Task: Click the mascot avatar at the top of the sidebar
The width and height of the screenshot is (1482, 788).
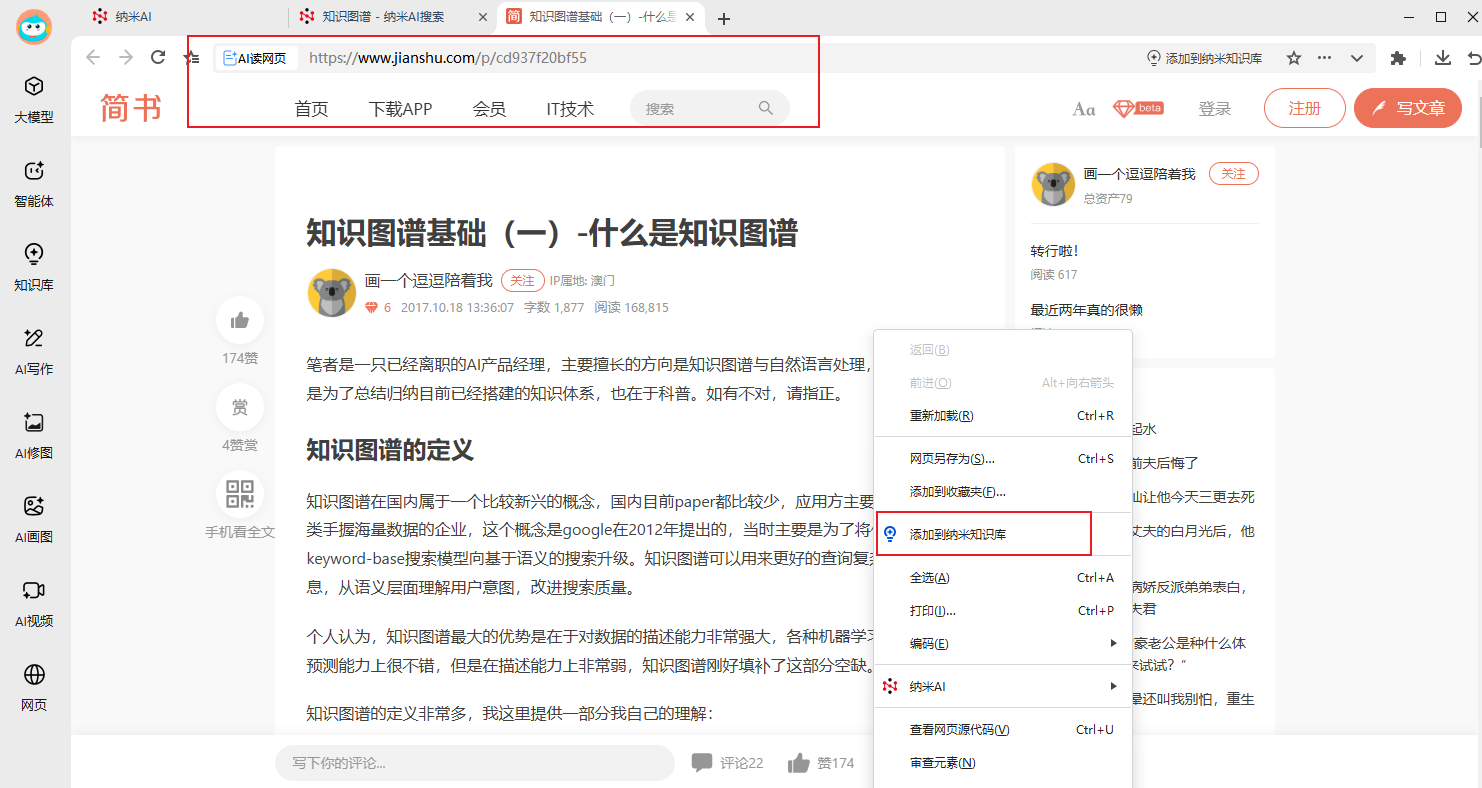Action: (x=34, y=26)
